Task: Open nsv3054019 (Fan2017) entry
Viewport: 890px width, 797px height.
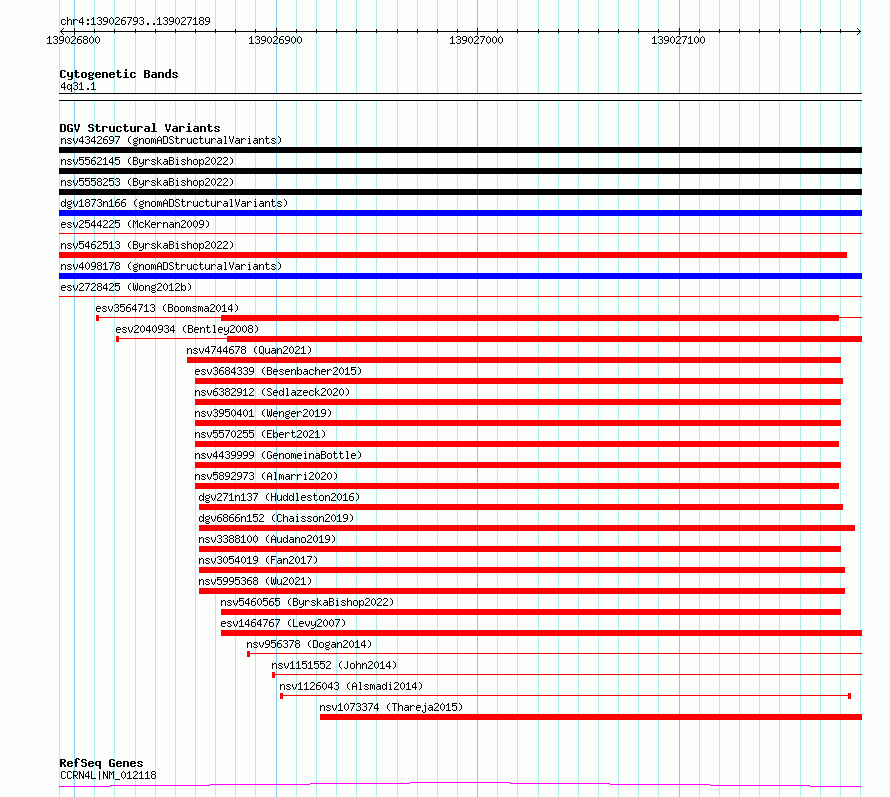Action: (258, 560)
